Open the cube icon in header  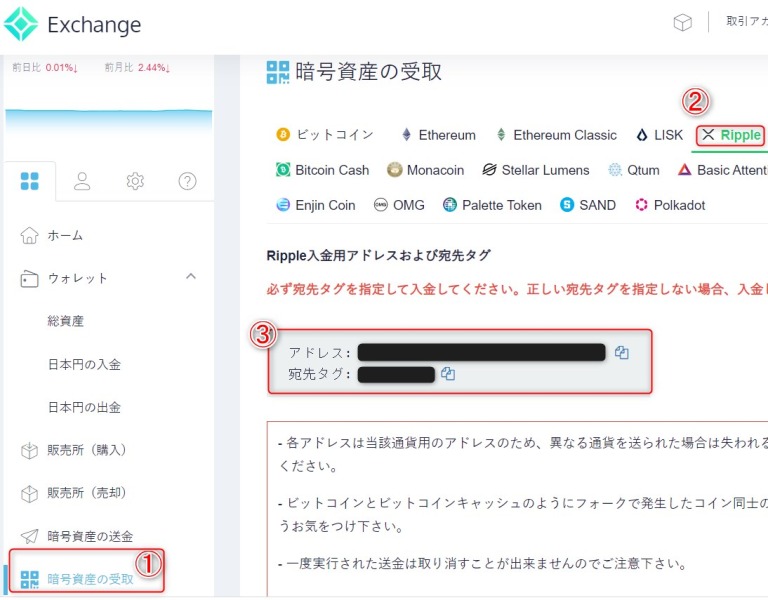(x=682, y=22)
